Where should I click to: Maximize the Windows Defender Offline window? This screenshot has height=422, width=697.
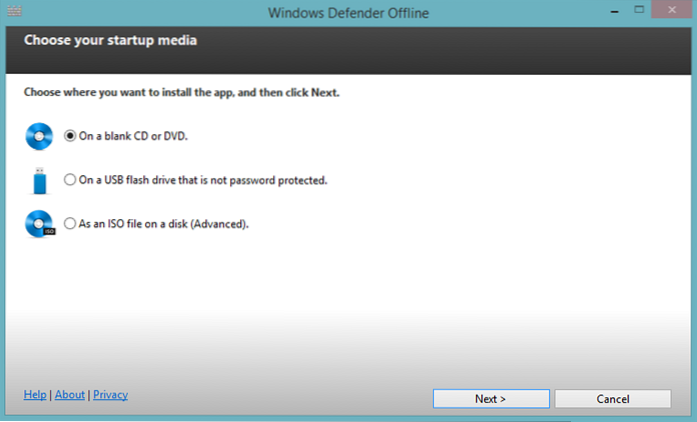pos(639,10)
